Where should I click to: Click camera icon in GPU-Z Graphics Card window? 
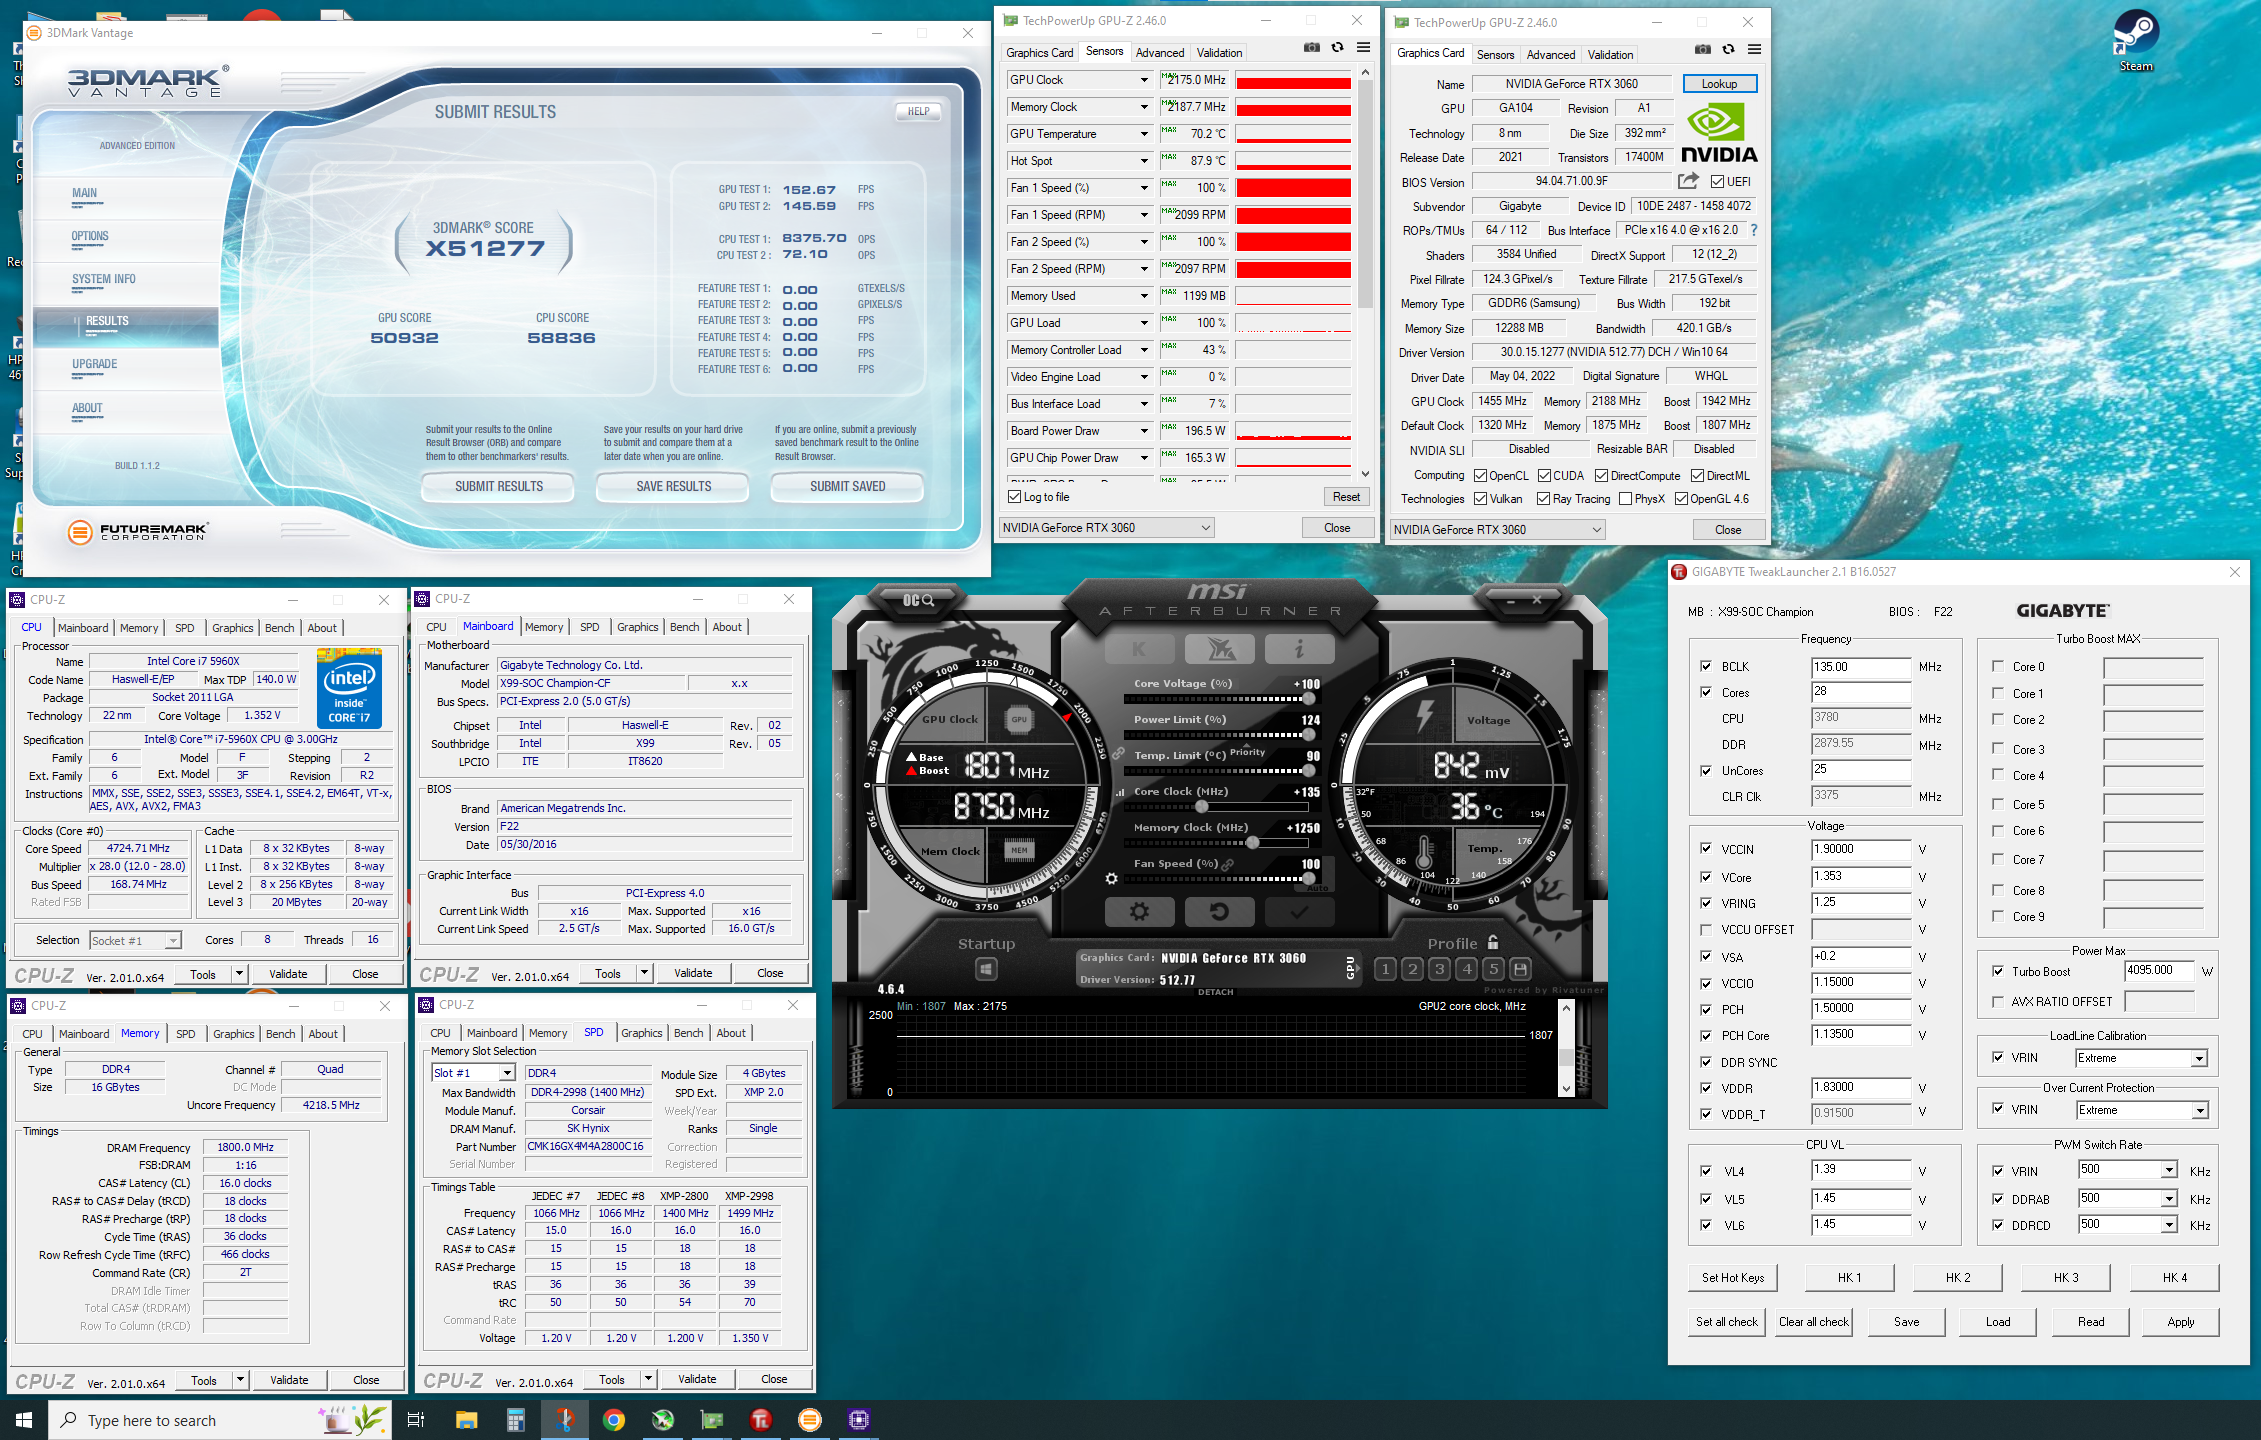1703,49
